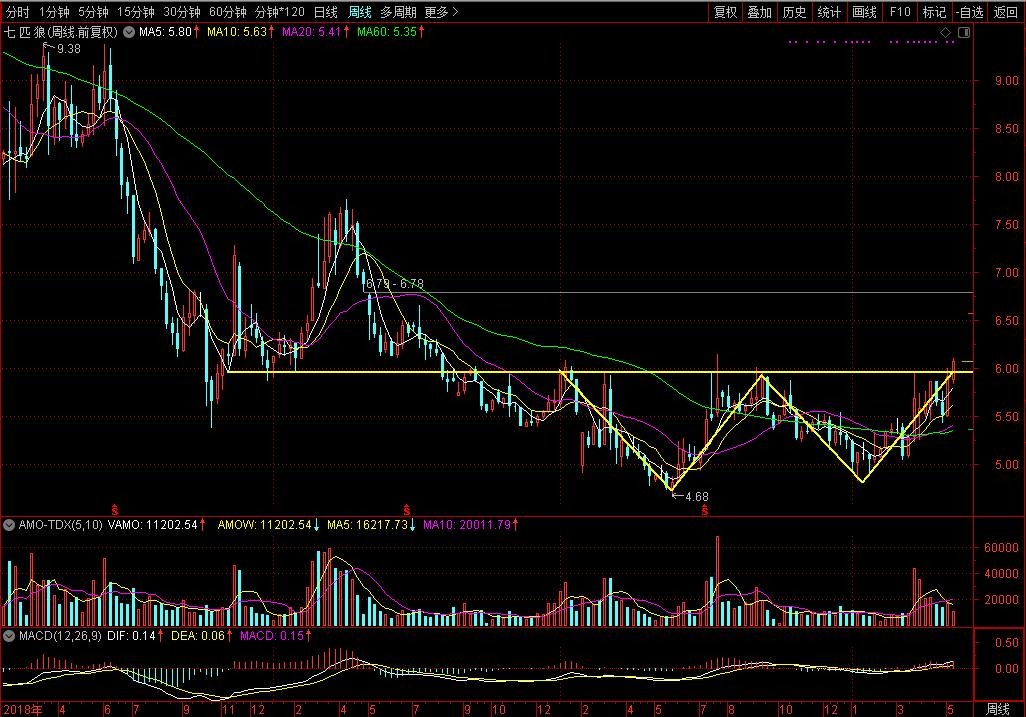Screen dimensions: 1026x717
Task: Click the 返回 back button
Action: (x=1006, y=12)
